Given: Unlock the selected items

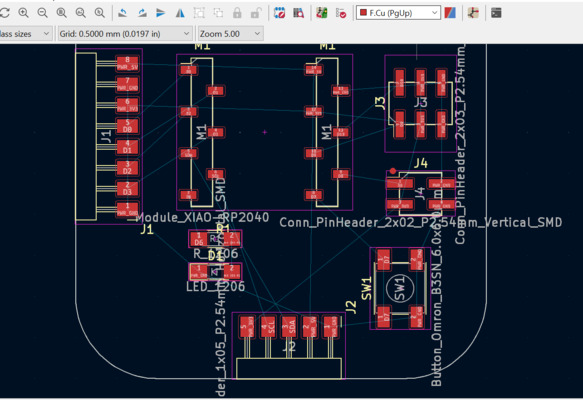Looking at the screenshot, I should point(256,13).
